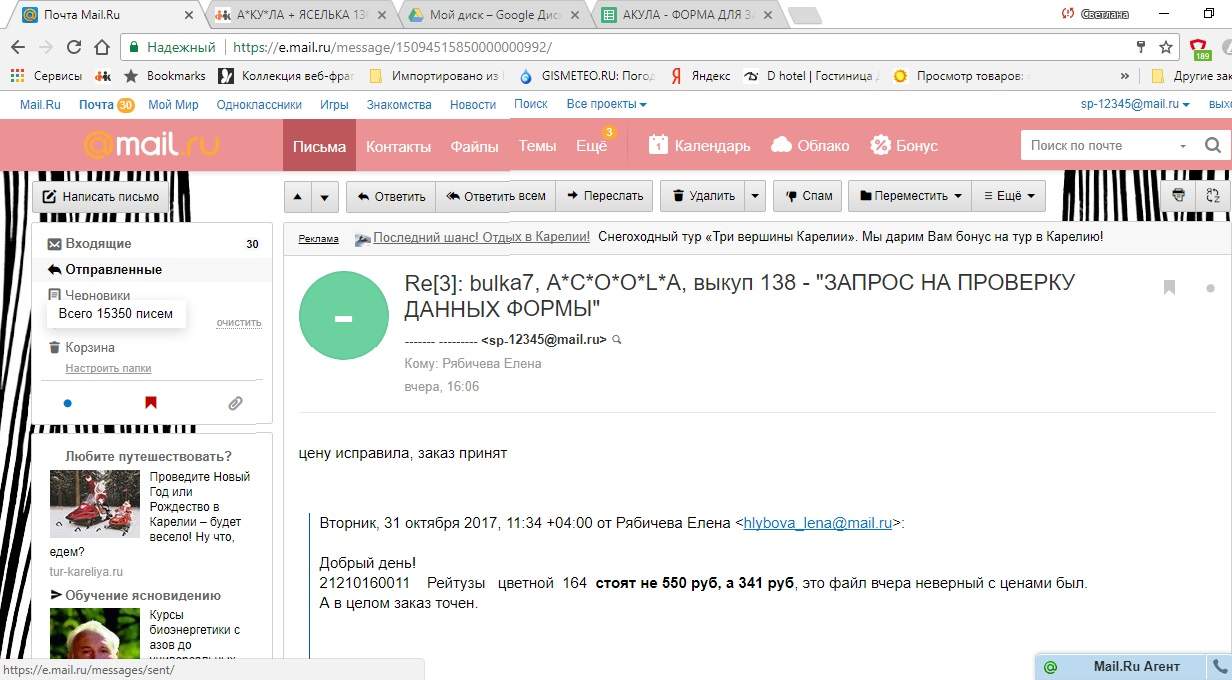Expand the Все проекты menu

click(x=607, y=104)
